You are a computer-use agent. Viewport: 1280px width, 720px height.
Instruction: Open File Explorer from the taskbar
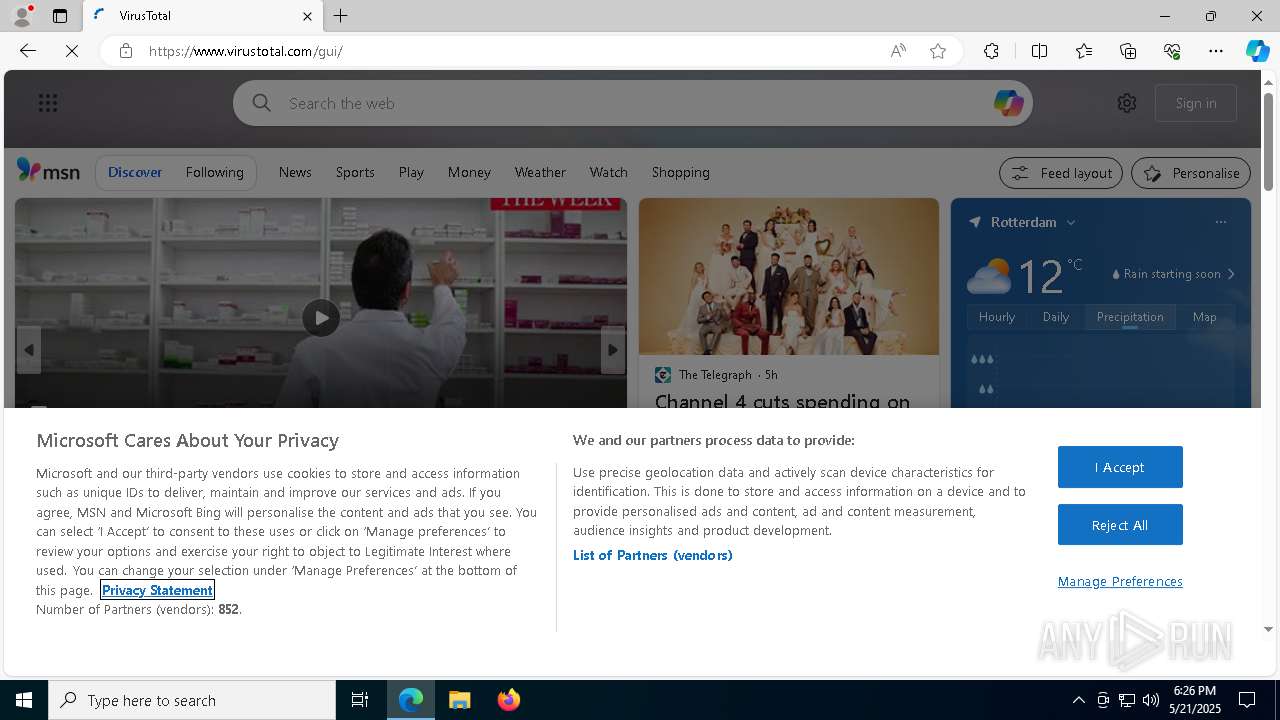pyautogui.click(x=460, y=700)
